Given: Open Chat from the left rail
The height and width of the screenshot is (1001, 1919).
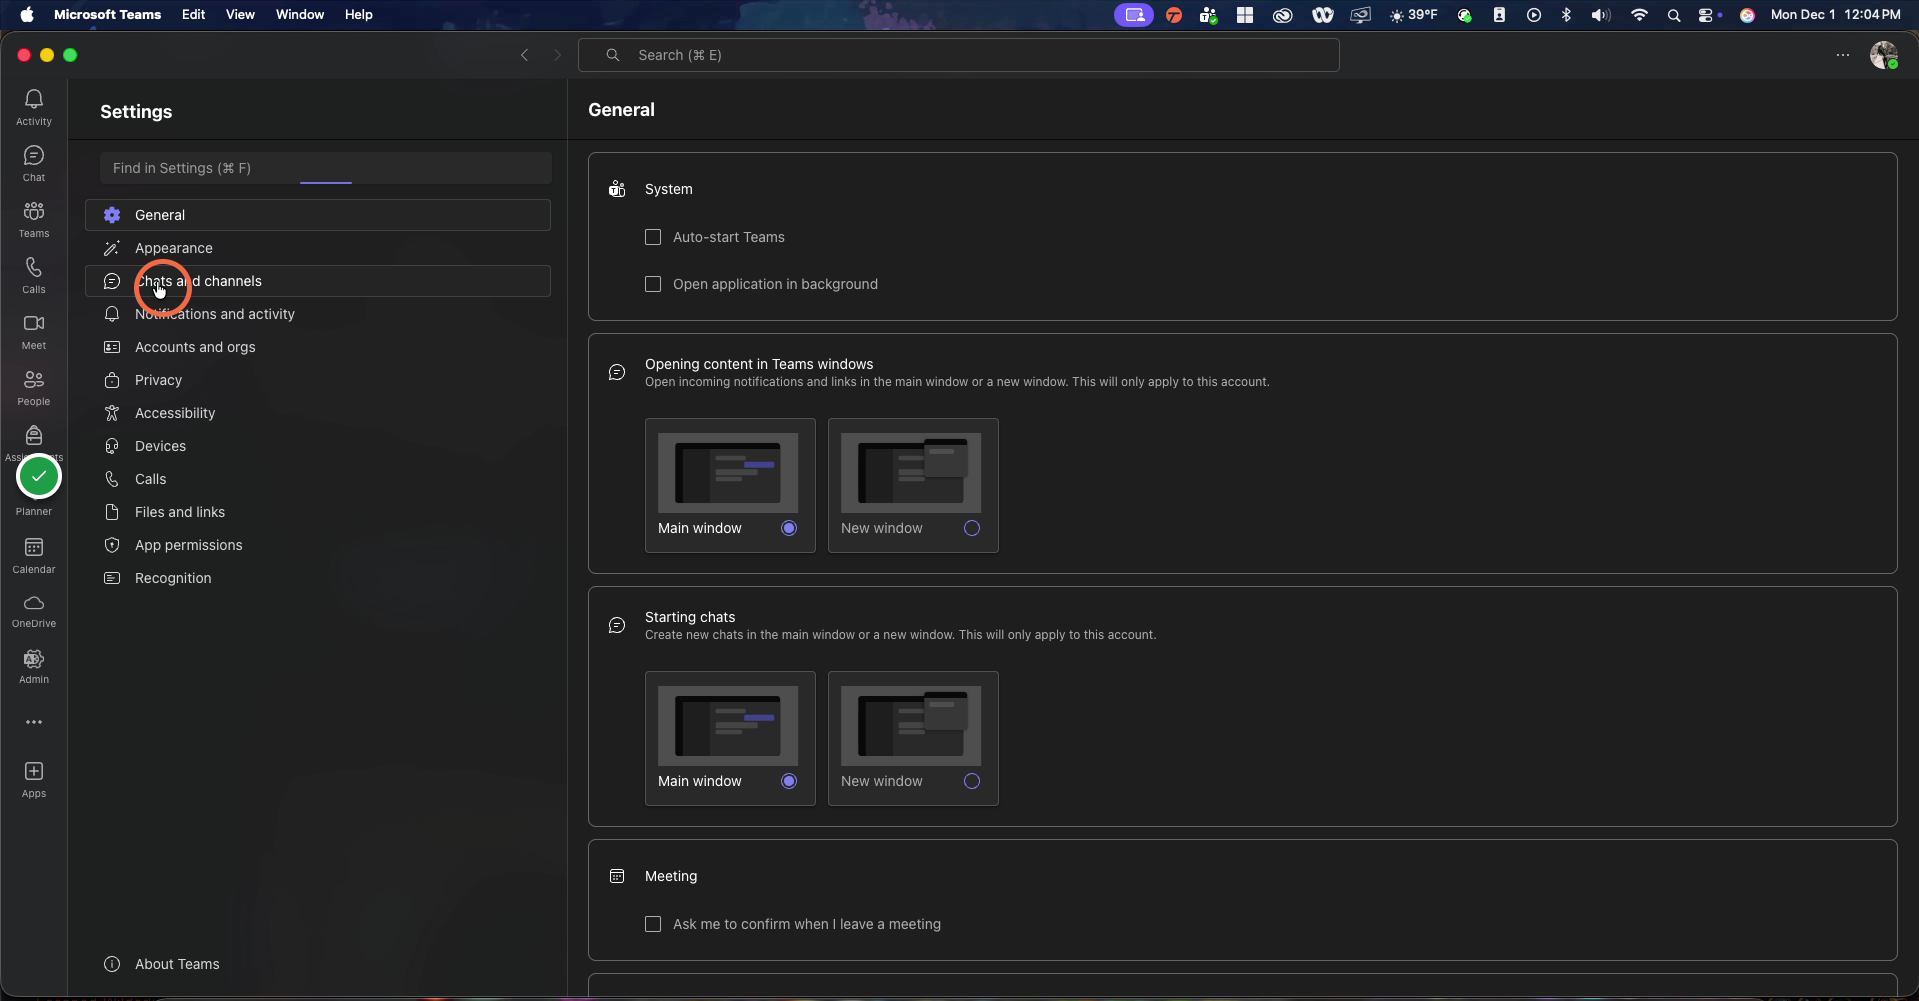Looking at the screenshot, I should [34, 163].
